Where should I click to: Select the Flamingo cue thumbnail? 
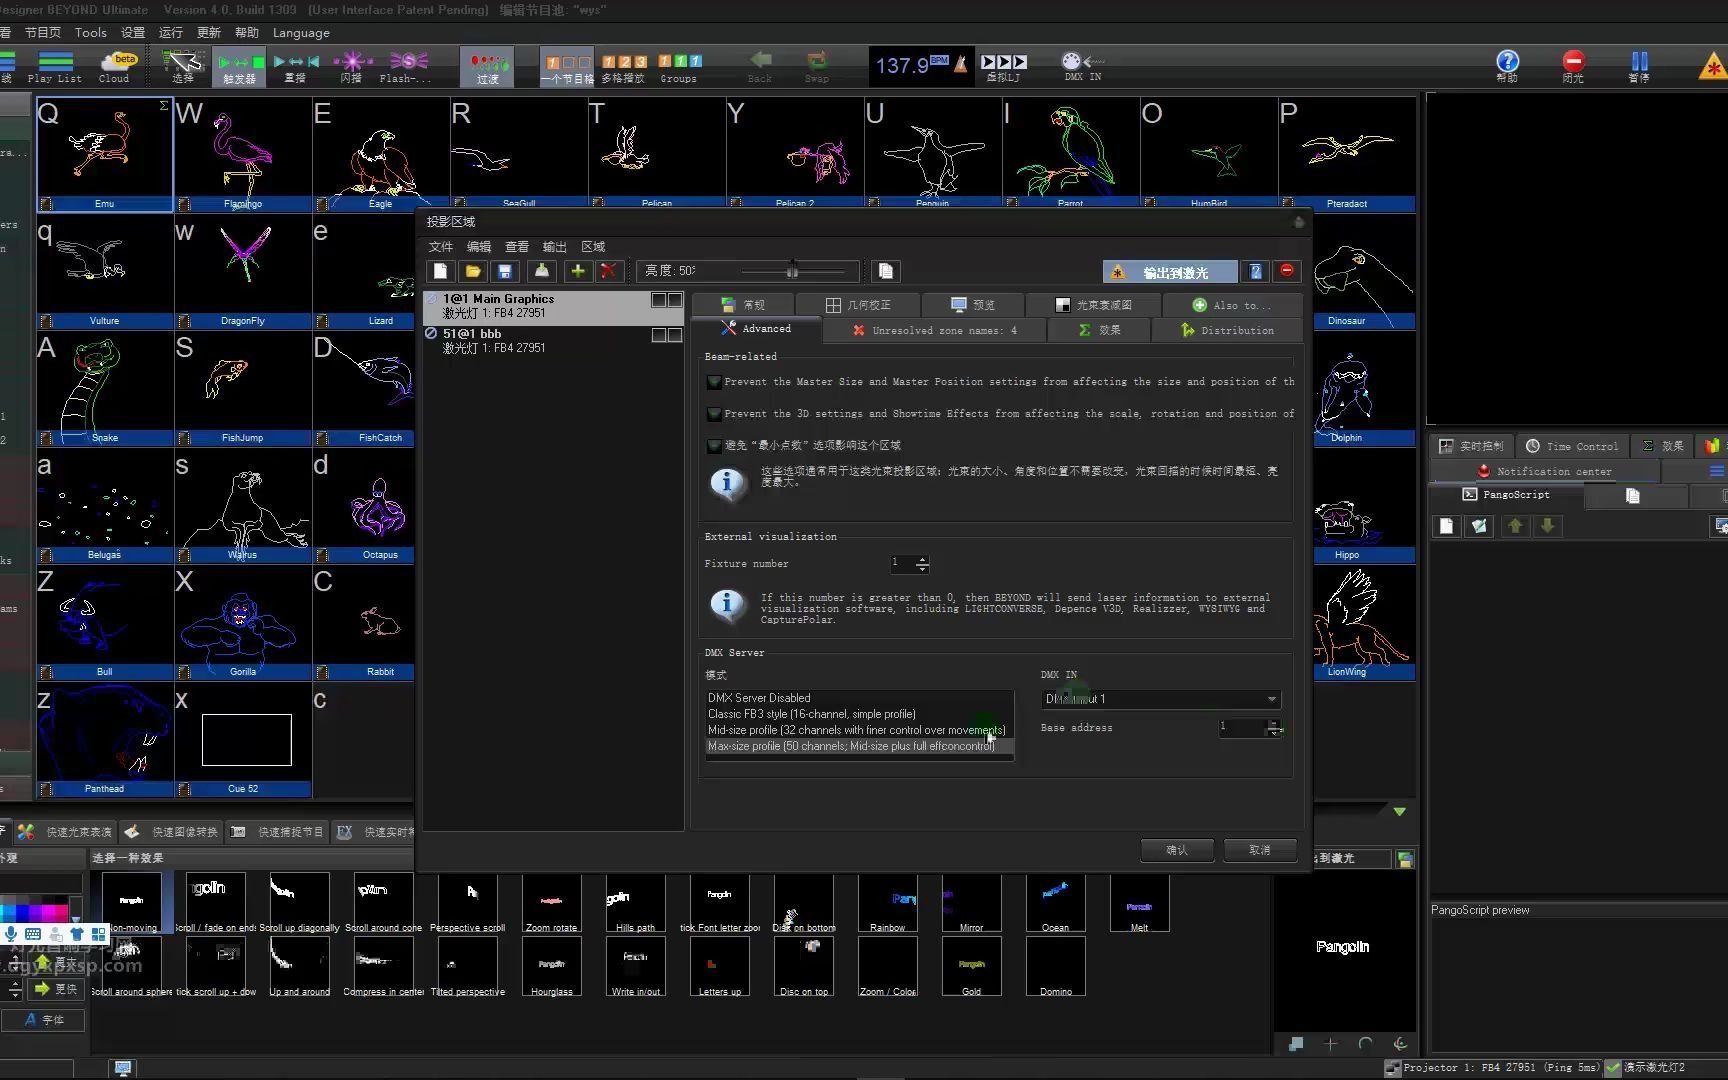243,154
